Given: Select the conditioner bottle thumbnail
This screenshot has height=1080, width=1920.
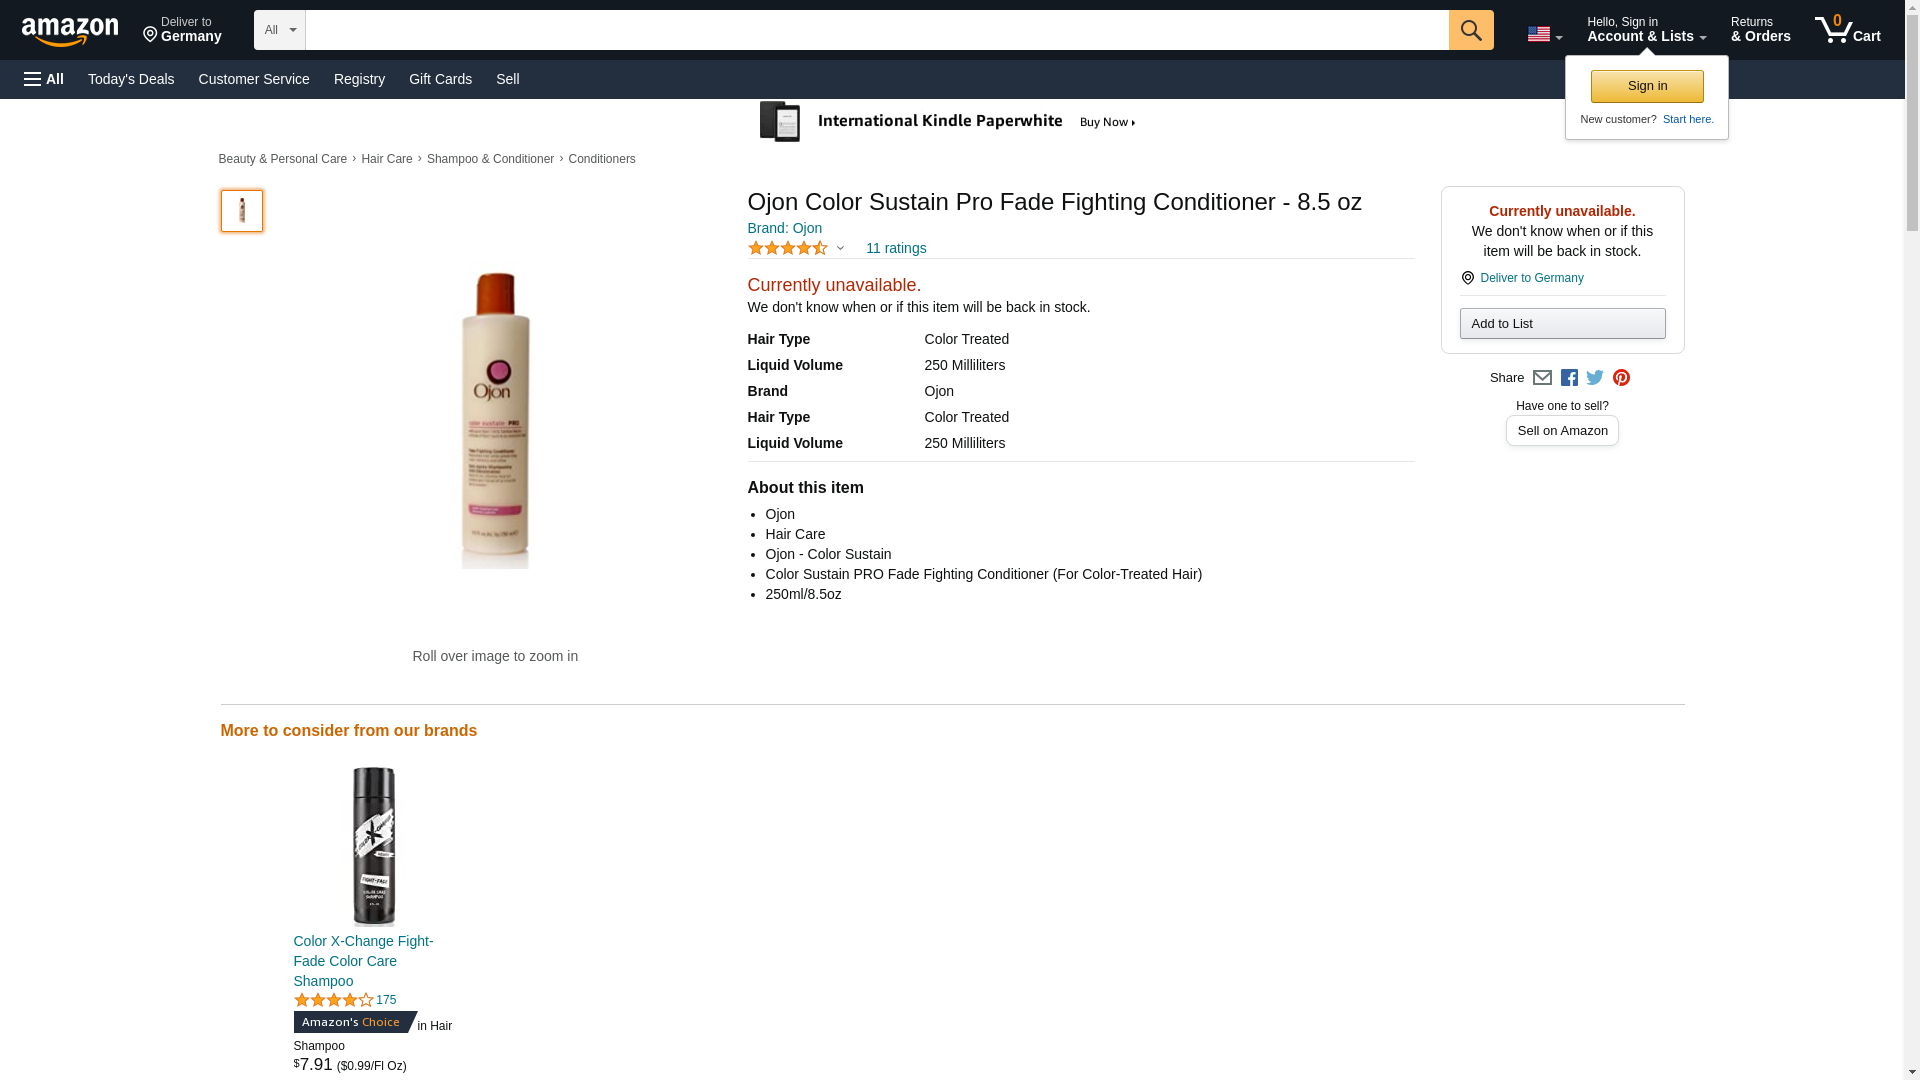Looking at the screenshot, I should tap(242, 211).
